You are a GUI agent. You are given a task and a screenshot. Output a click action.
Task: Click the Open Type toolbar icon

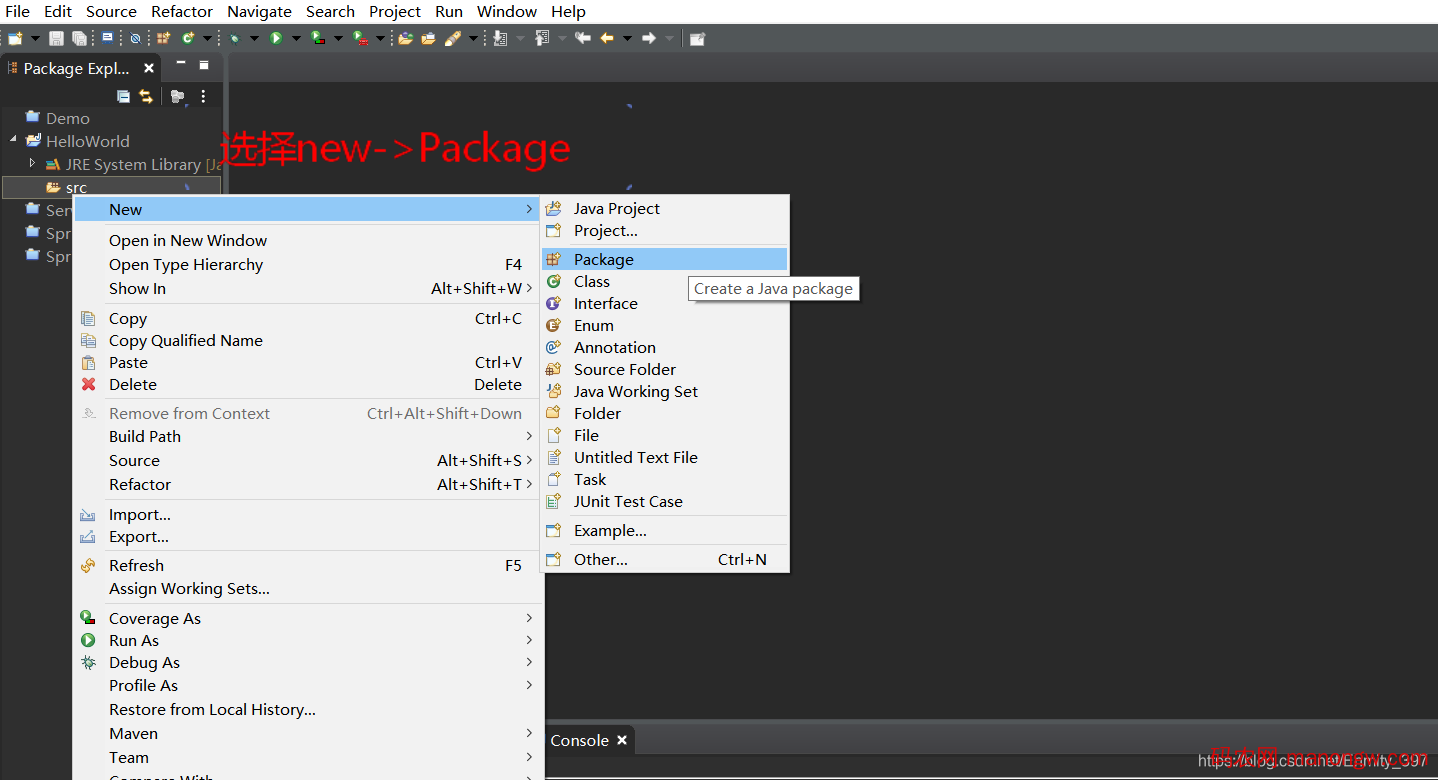[x=405, y=38]
